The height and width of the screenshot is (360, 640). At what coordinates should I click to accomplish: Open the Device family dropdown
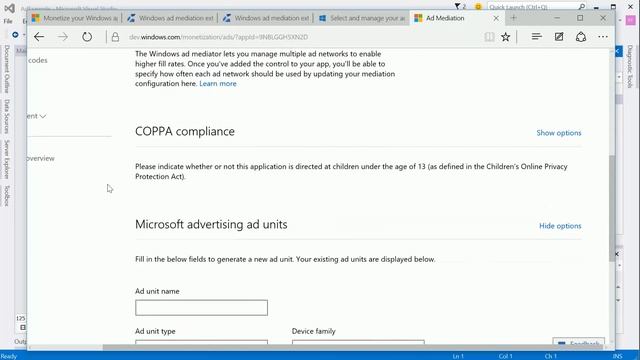point(358,342)
